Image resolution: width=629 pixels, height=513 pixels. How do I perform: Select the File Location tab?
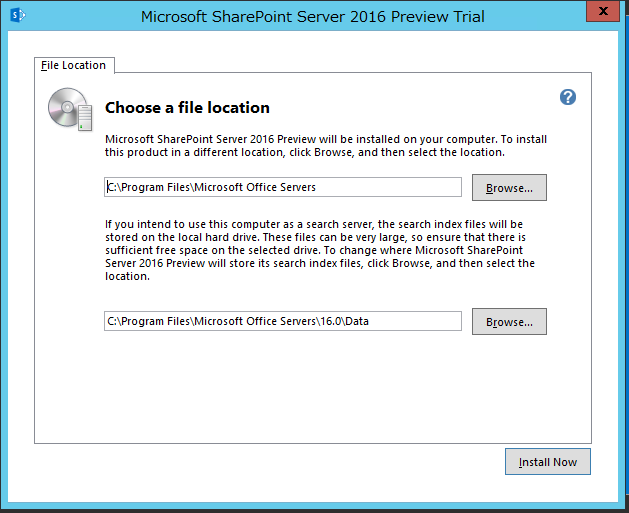(74, 65)
